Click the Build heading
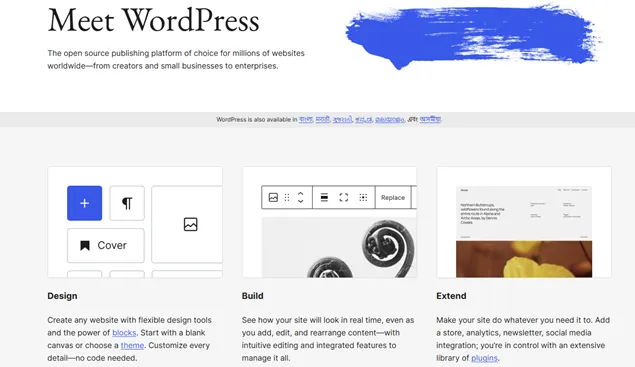Screen dimensions: 635x367 (x=253, y=296)
